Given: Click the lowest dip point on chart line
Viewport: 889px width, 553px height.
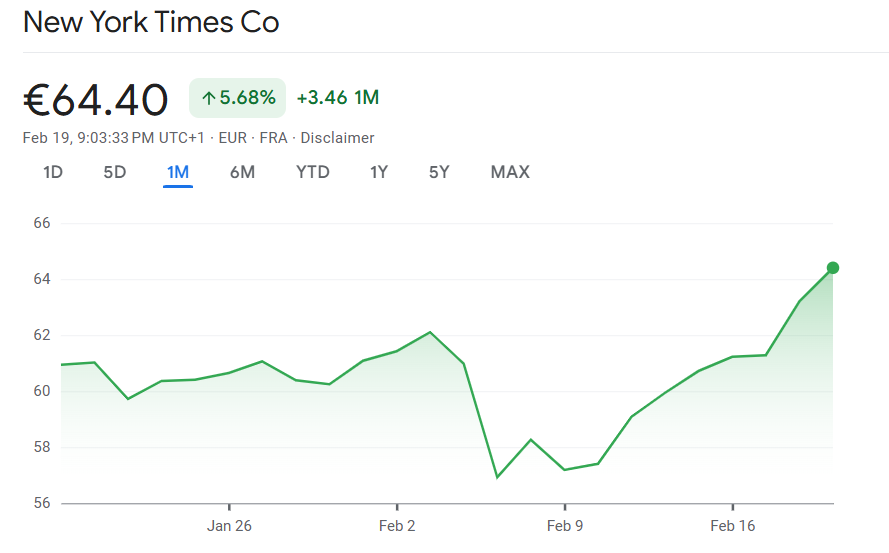Looking at the screenshot, I should point(497,477).
